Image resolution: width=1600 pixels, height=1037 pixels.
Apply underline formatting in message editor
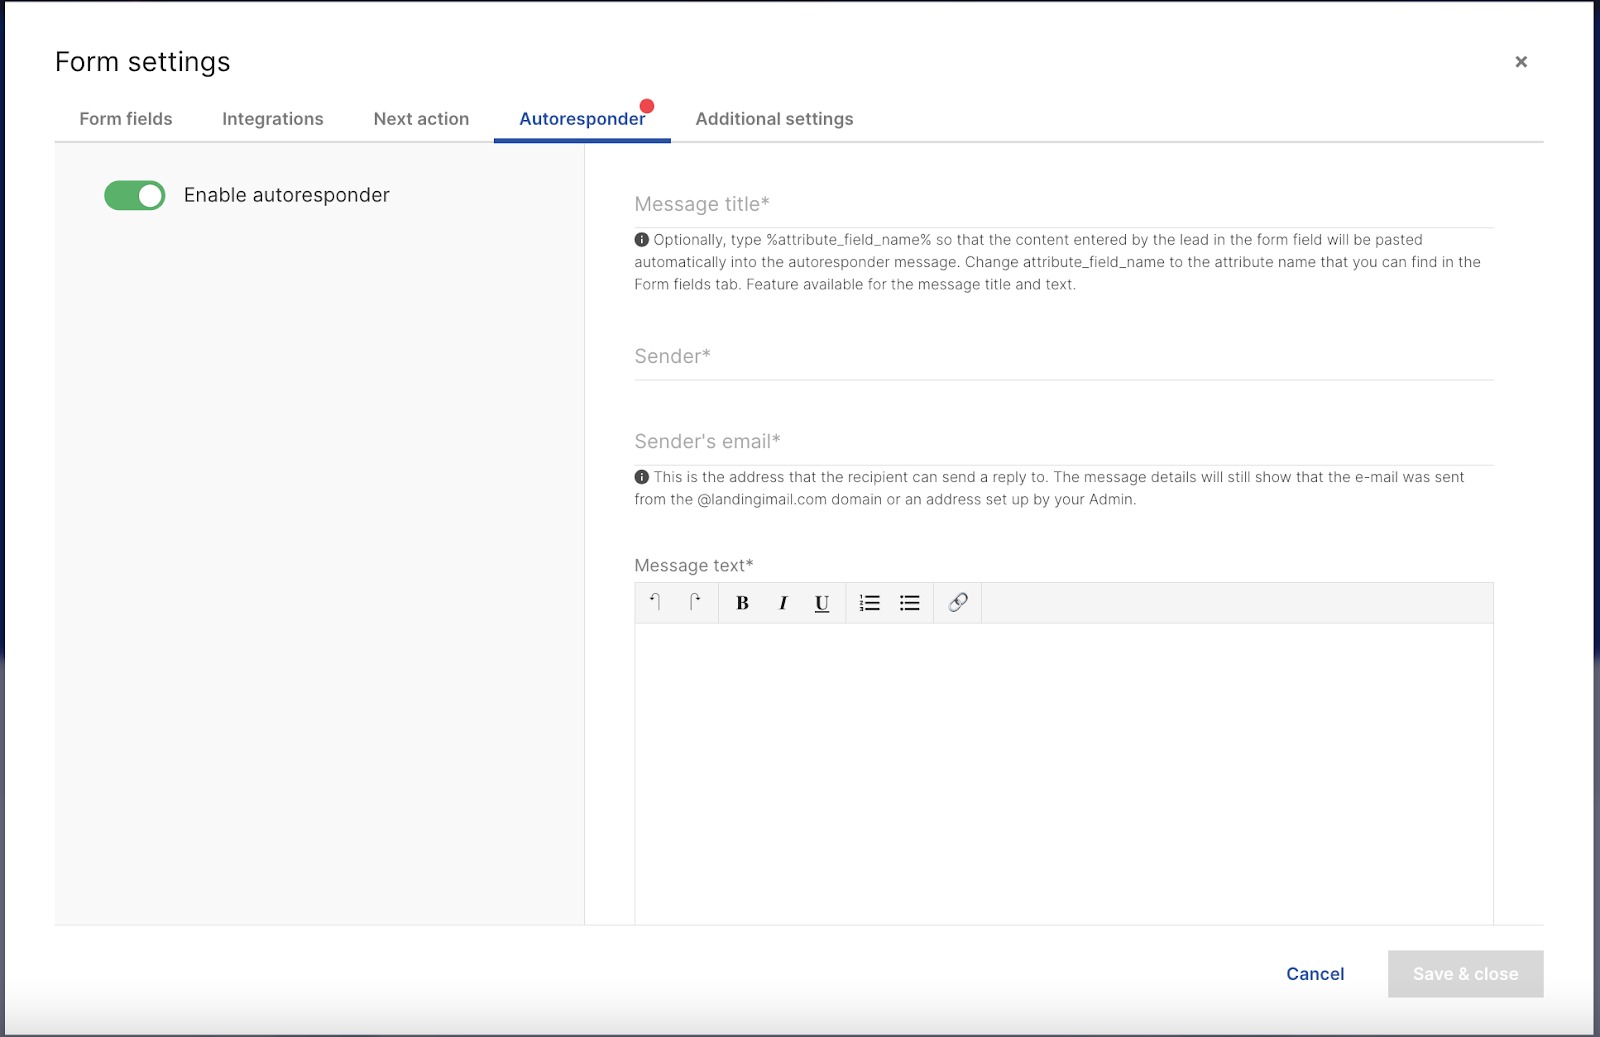click(x=820, y=603)
